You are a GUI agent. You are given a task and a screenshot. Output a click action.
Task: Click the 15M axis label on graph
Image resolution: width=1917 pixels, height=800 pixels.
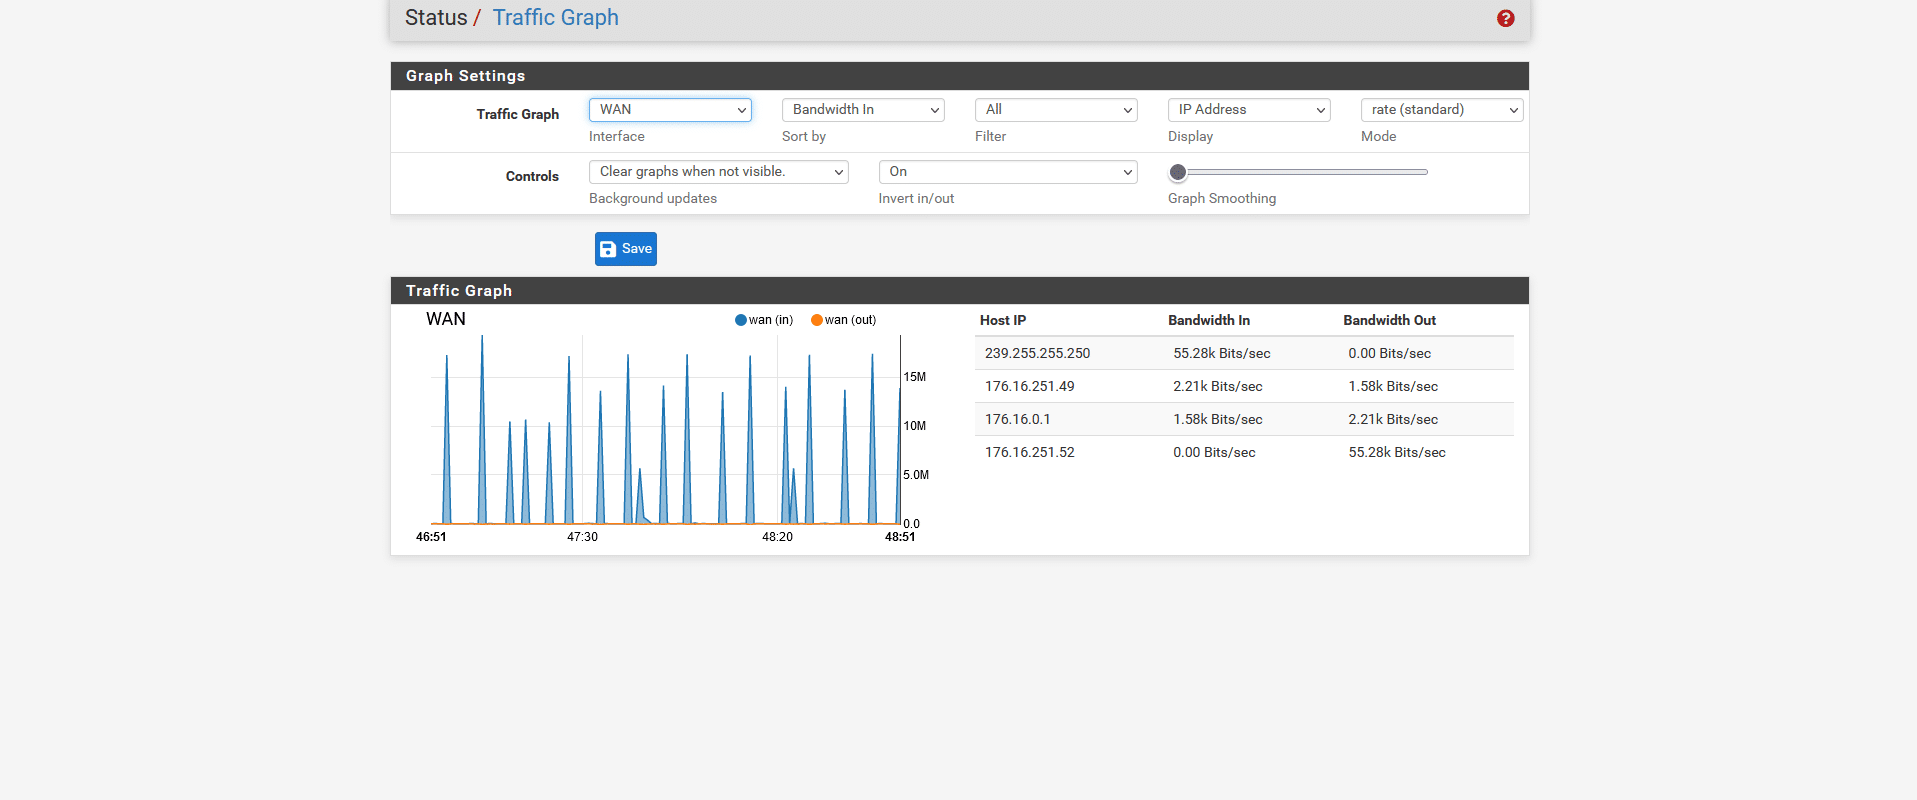pos(915,377)
